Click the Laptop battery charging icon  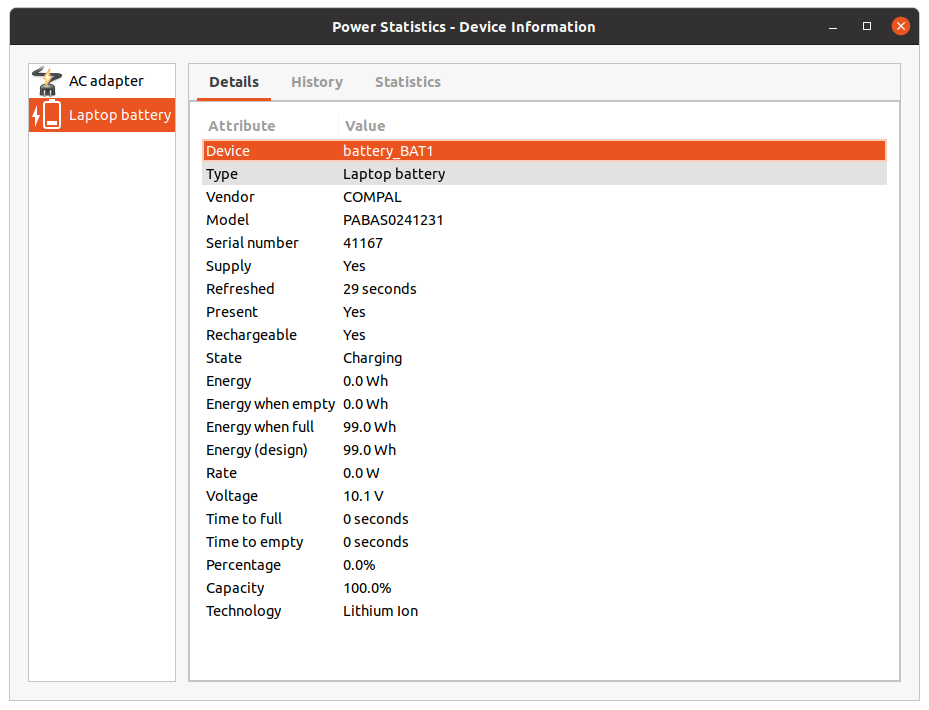pos(47,115)
